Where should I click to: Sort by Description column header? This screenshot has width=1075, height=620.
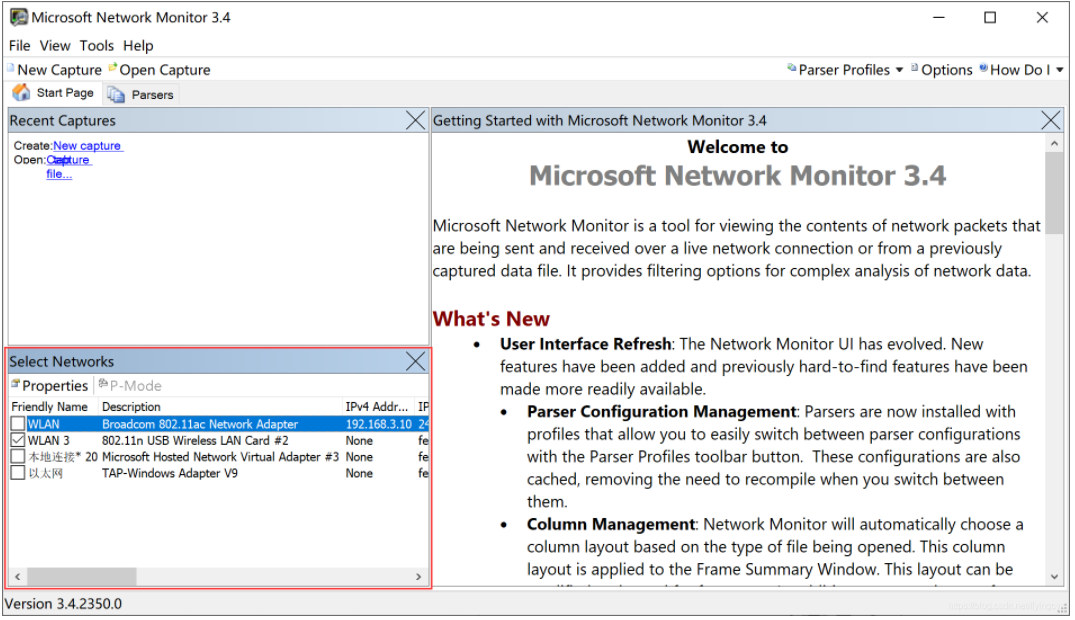pyautogui.click(x=221, y=407)
